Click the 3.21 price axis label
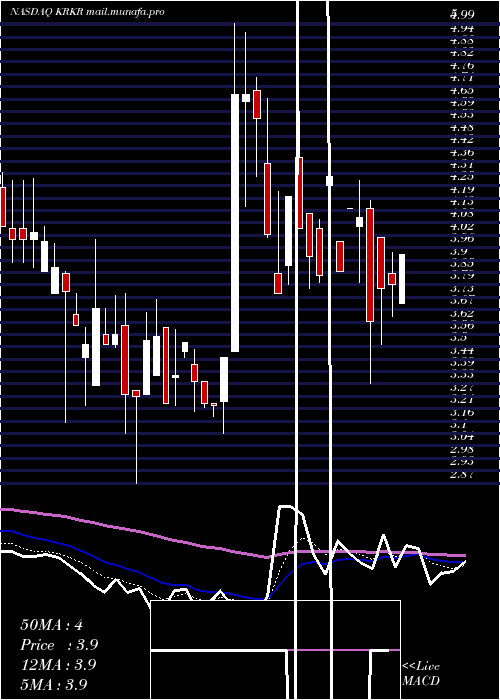This screenshot has width=500, height=700. (462, 400)
